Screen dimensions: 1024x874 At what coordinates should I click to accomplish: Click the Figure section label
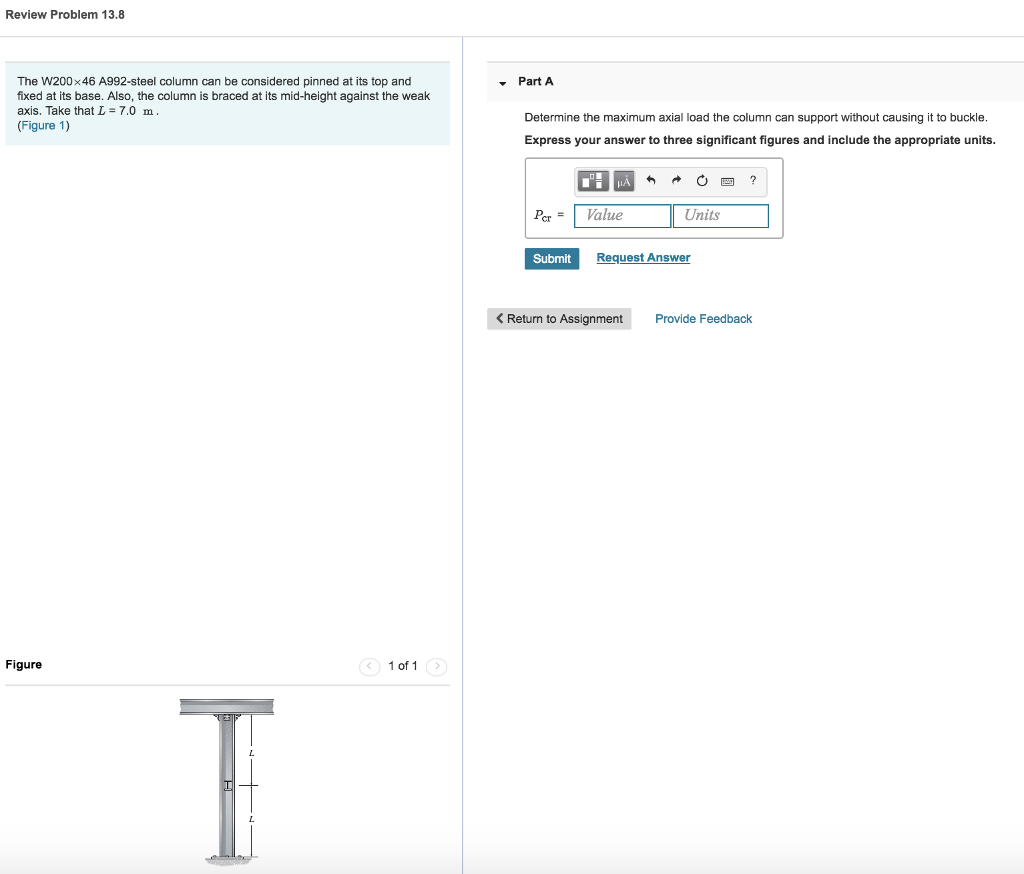pyautogui.click(x=23, y=664)
